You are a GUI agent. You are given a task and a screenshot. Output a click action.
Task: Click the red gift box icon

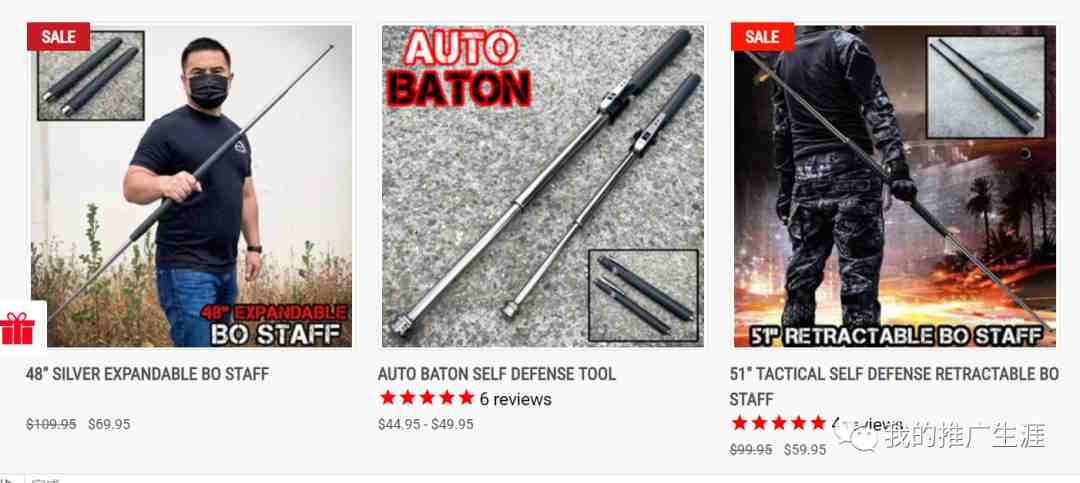tap(17, 328)
